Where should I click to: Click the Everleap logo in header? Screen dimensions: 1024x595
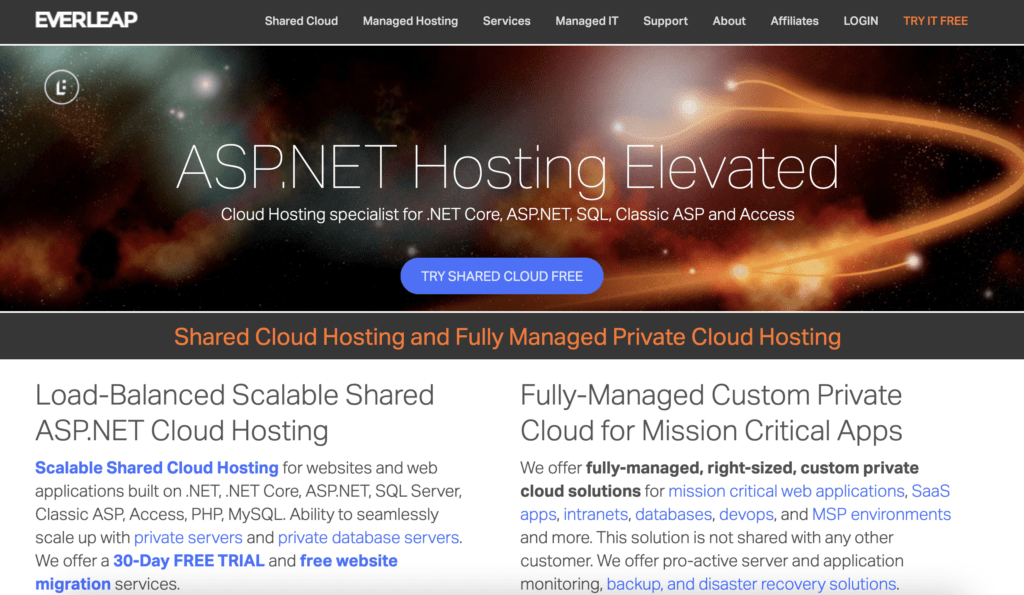[86, 20]
